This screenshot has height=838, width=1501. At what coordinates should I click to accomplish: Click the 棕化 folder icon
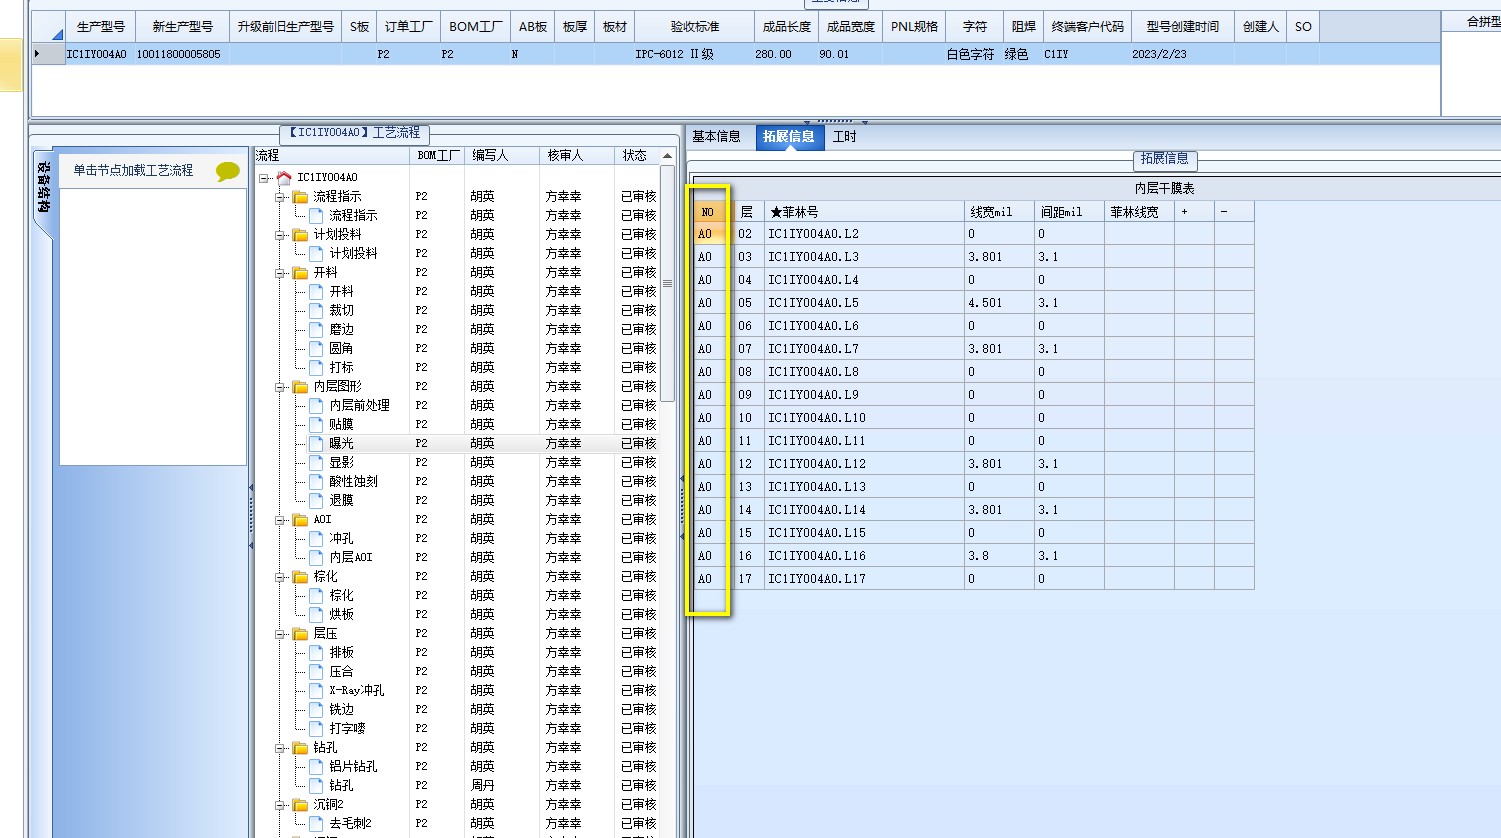tap(300, 577)
